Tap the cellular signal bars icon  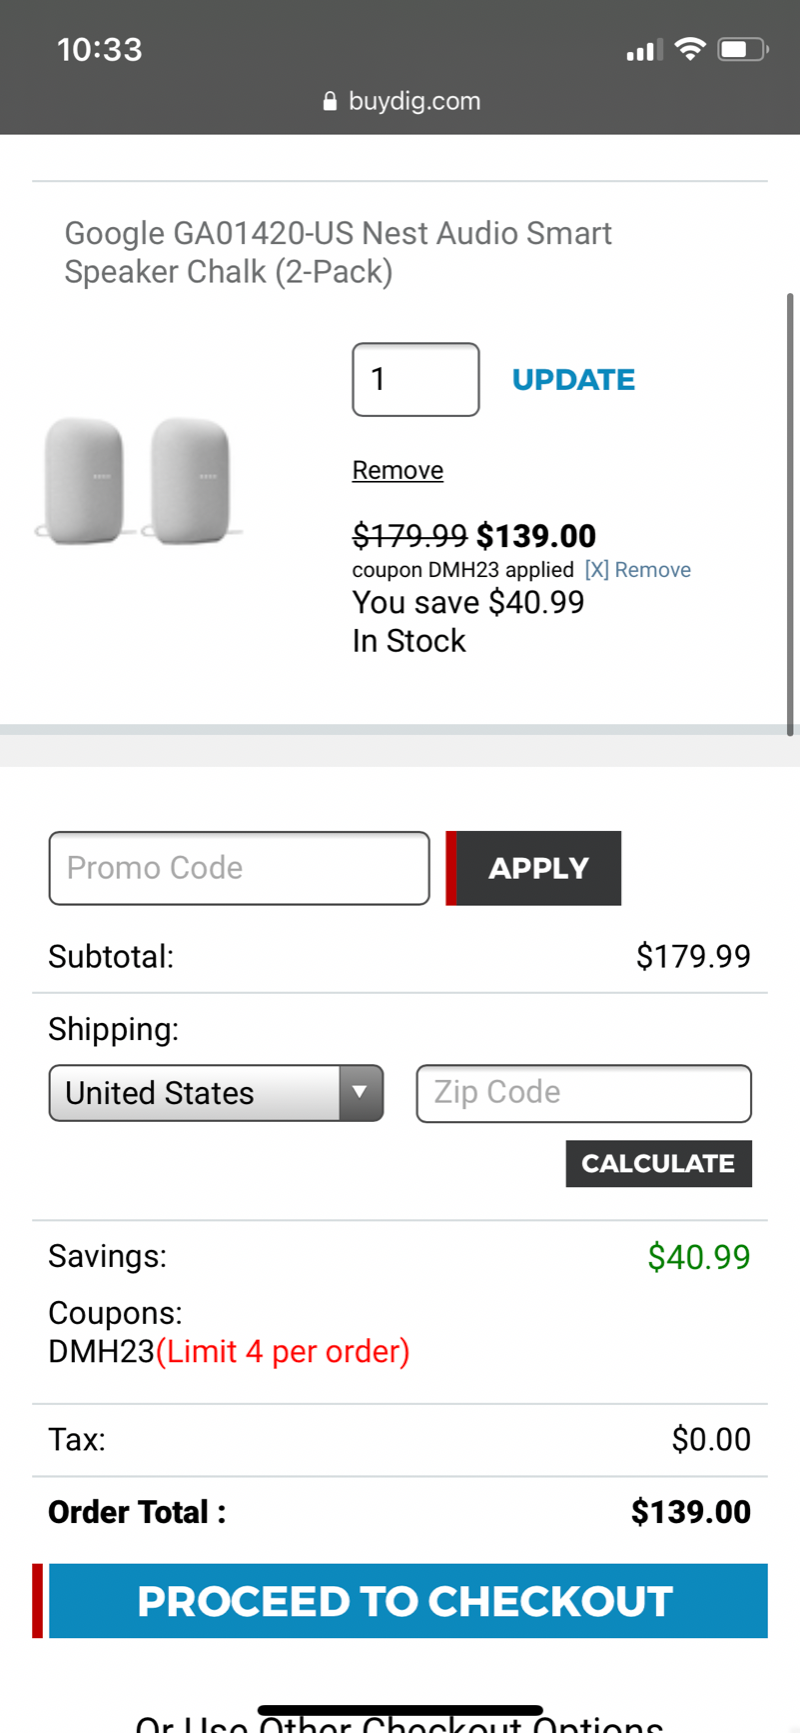(x=644, y=50)
